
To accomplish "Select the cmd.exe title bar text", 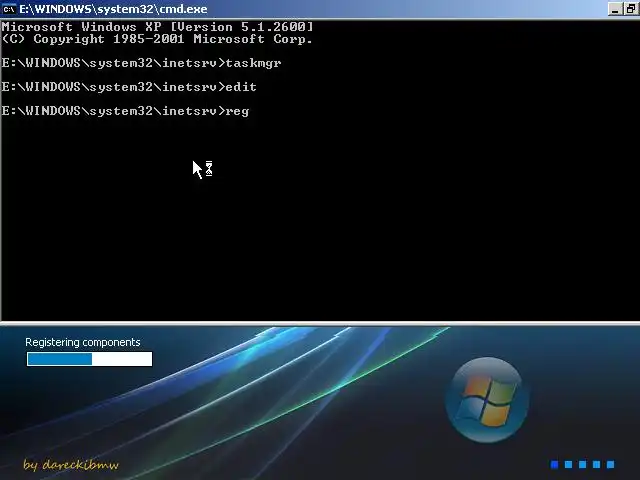I will pyautogui.click(x=113, y=9).
